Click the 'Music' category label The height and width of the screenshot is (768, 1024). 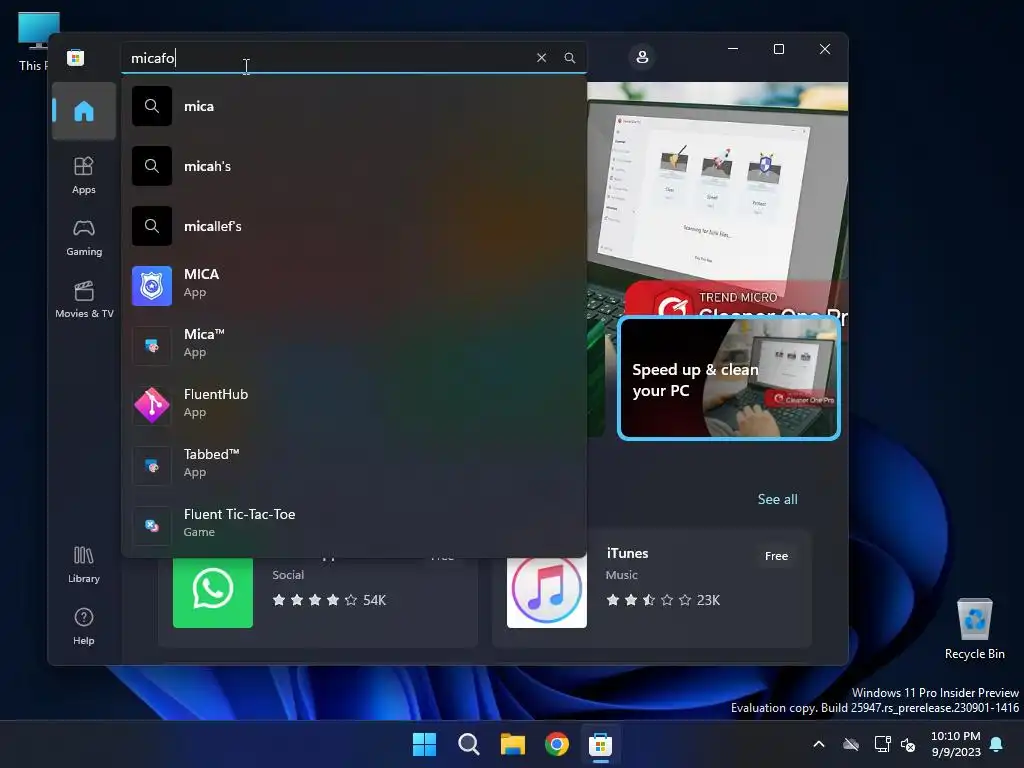click(621, 575)
